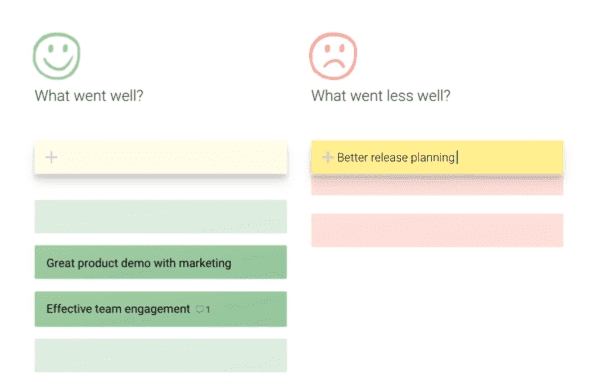Focus the blank yellow note field under What went well?
This screenshot has height=384, width=600.
[161, 157]
